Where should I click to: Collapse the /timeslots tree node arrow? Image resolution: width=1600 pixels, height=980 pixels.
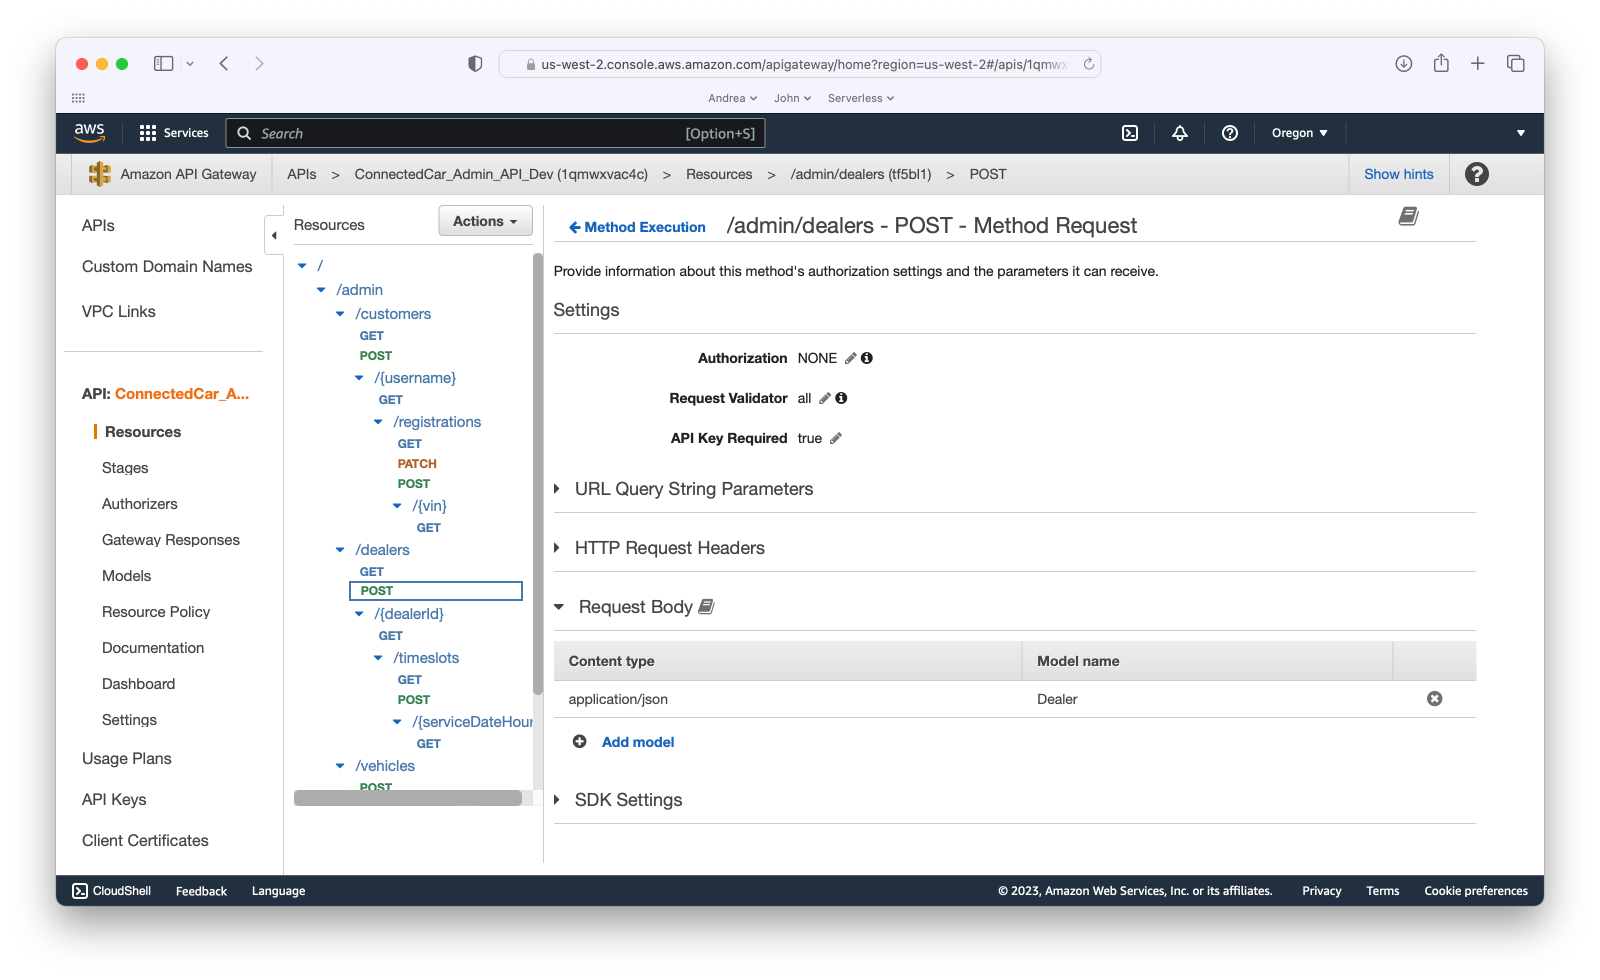tap(378, 658)
